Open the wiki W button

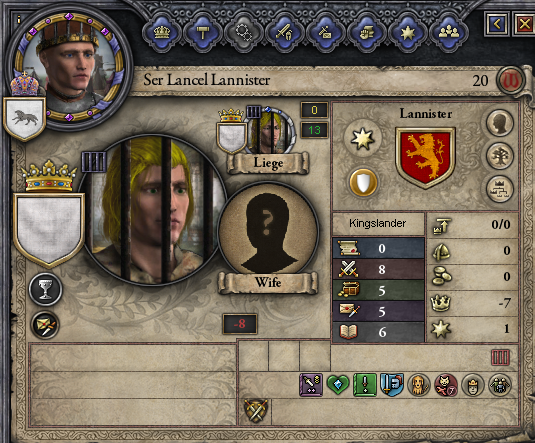510,81
